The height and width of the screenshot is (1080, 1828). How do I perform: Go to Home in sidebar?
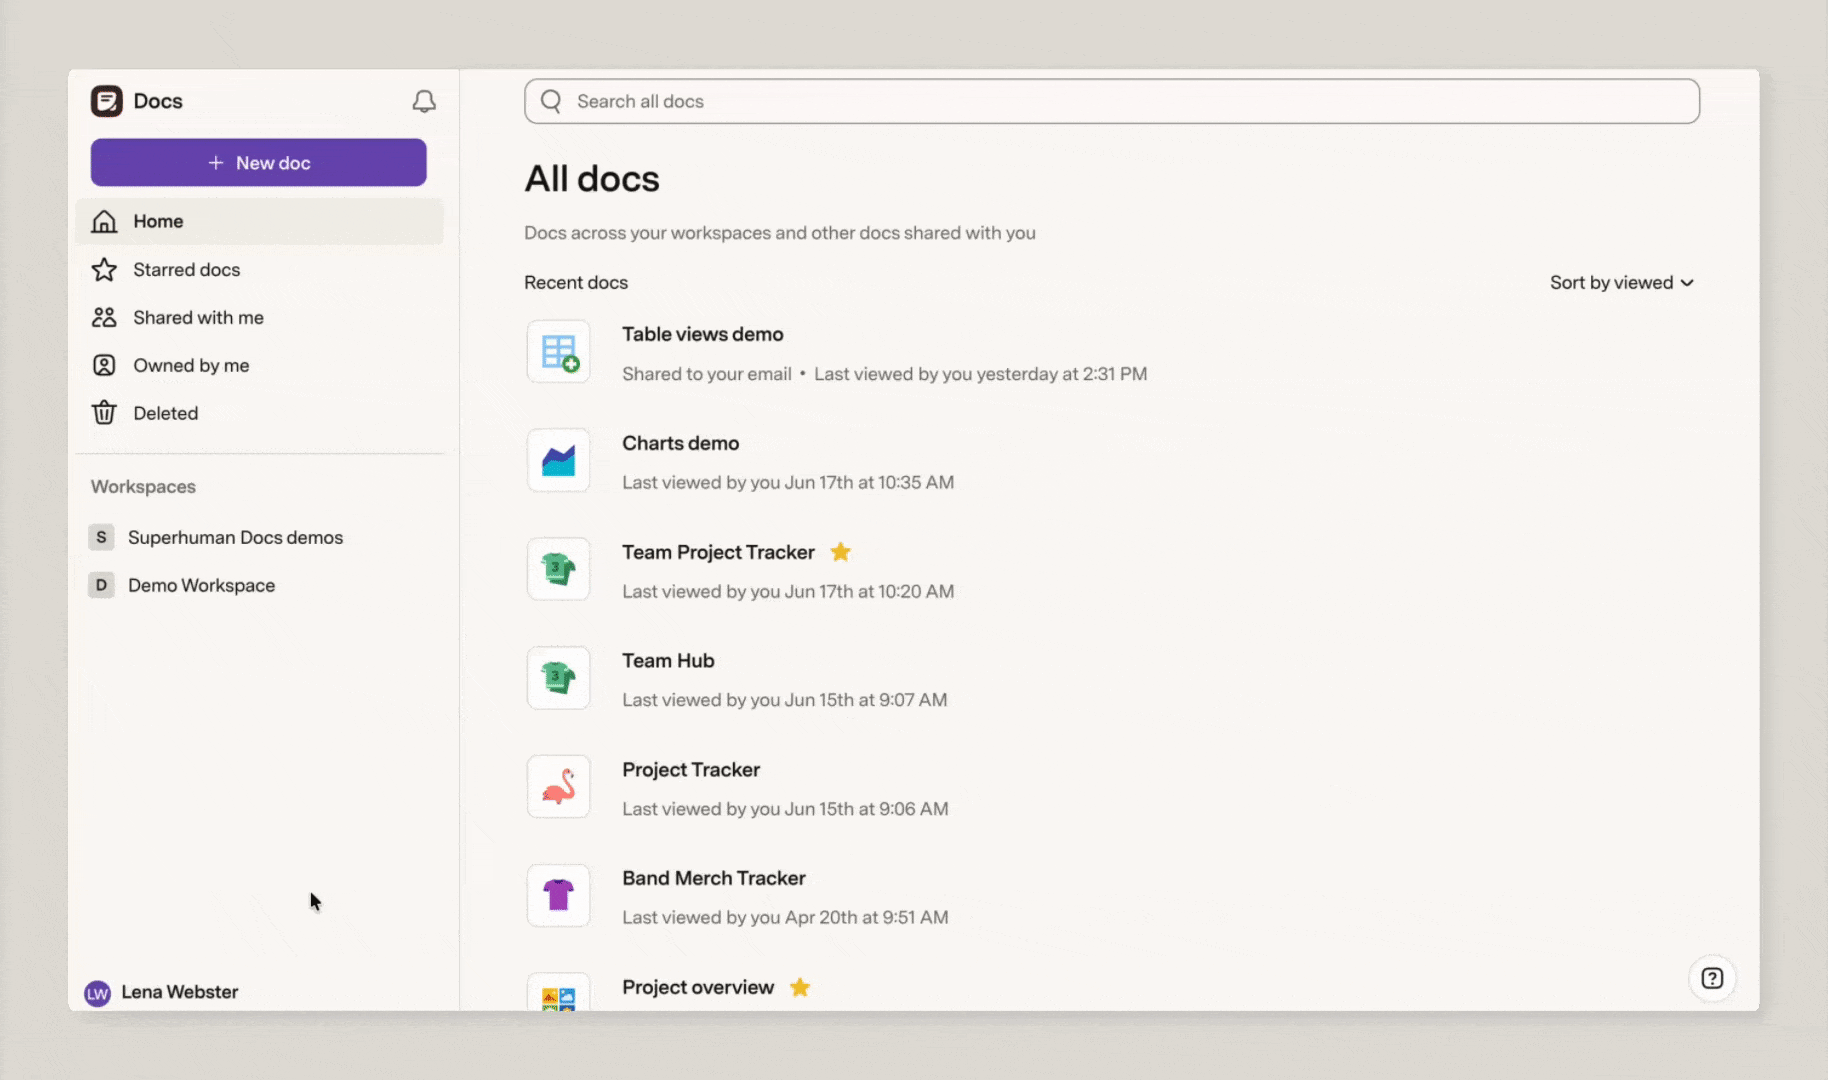point(259,221)
